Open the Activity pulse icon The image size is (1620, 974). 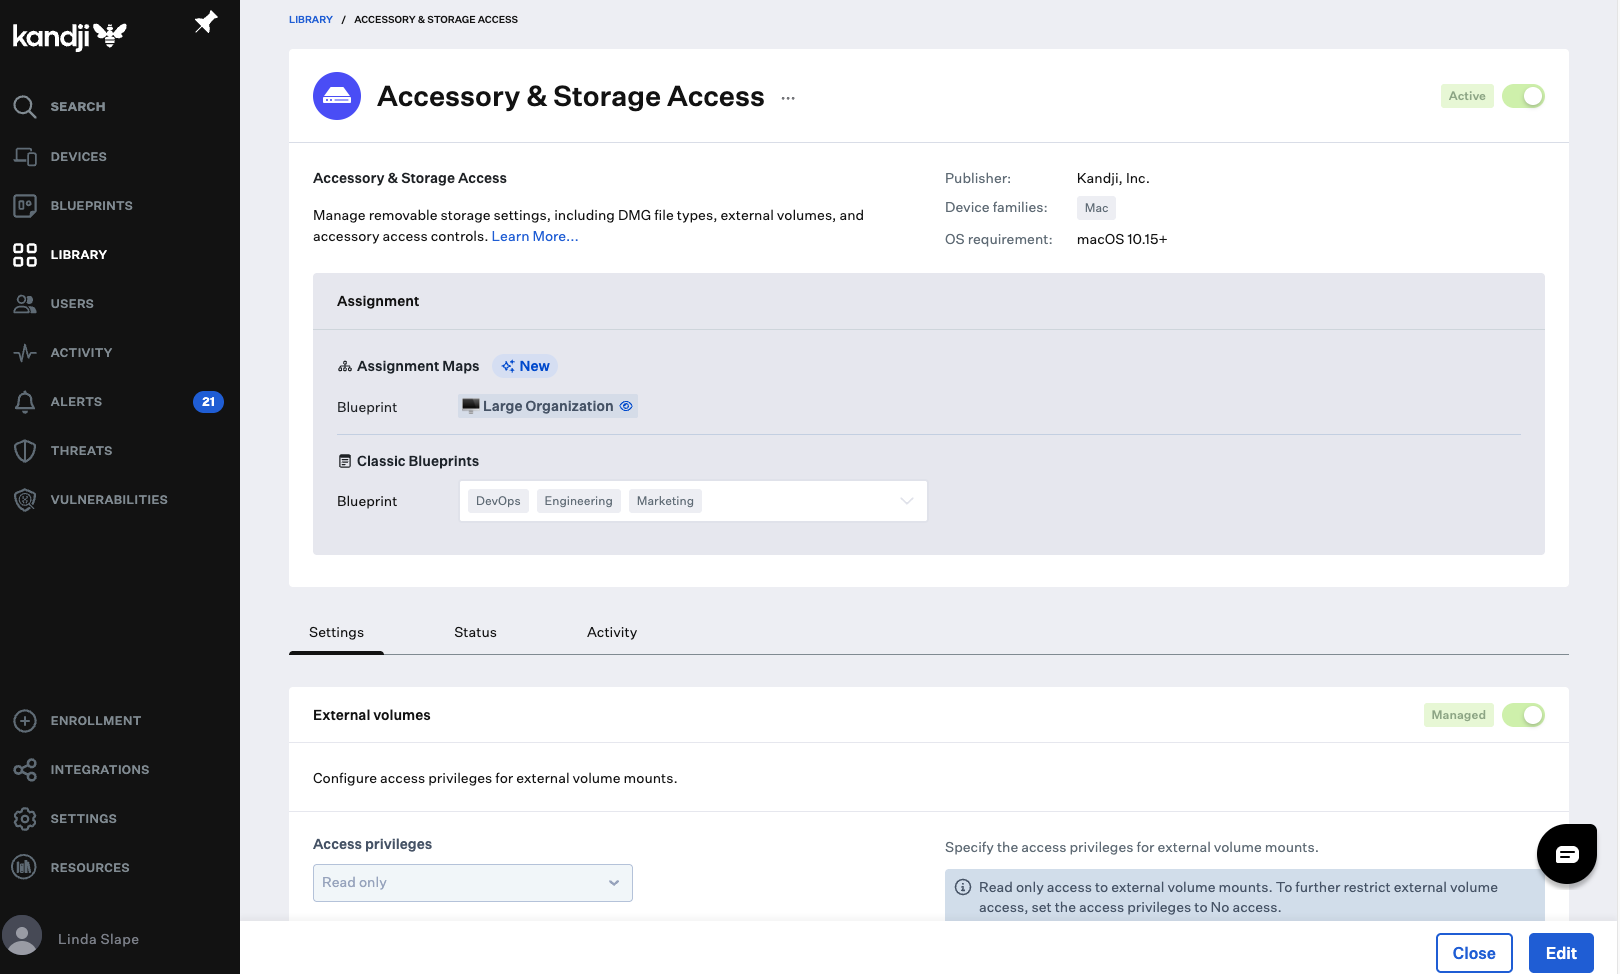[x=25, y=353]
